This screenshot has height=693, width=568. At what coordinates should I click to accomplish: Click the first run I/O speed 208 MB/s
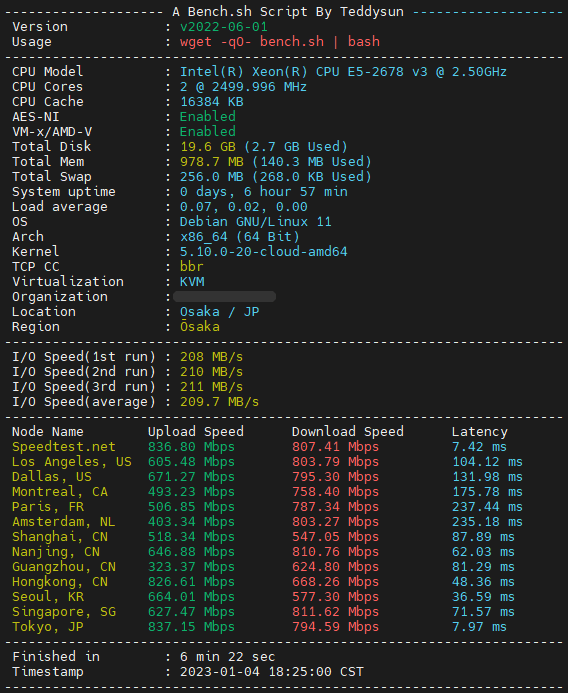[x=211, y=357]
